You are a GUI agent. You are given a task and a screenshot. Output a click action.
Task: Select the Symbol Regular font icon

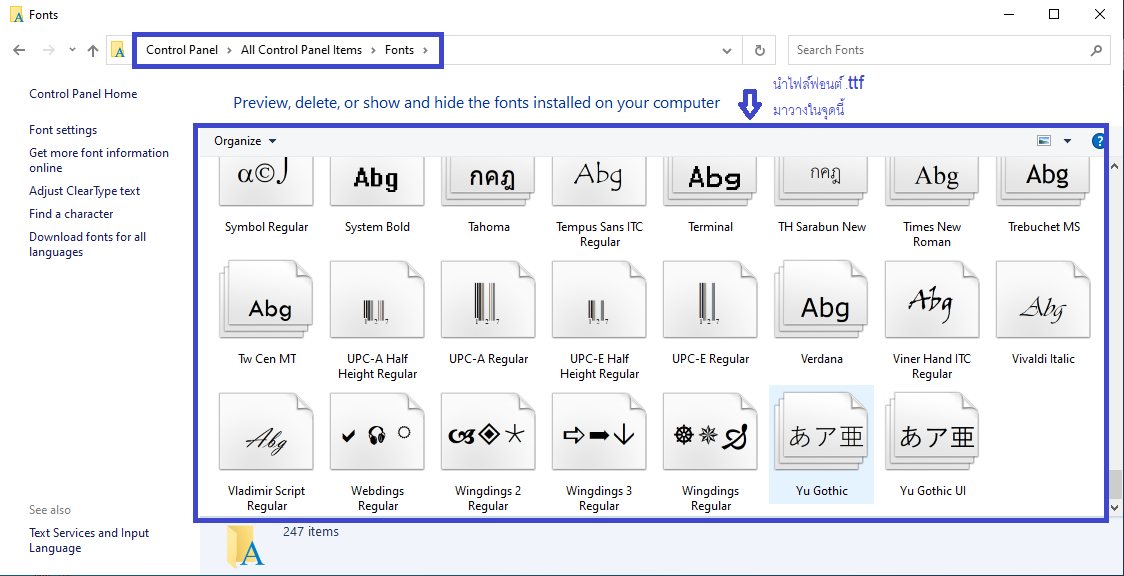pyautogui.click(x=266, y=183)
